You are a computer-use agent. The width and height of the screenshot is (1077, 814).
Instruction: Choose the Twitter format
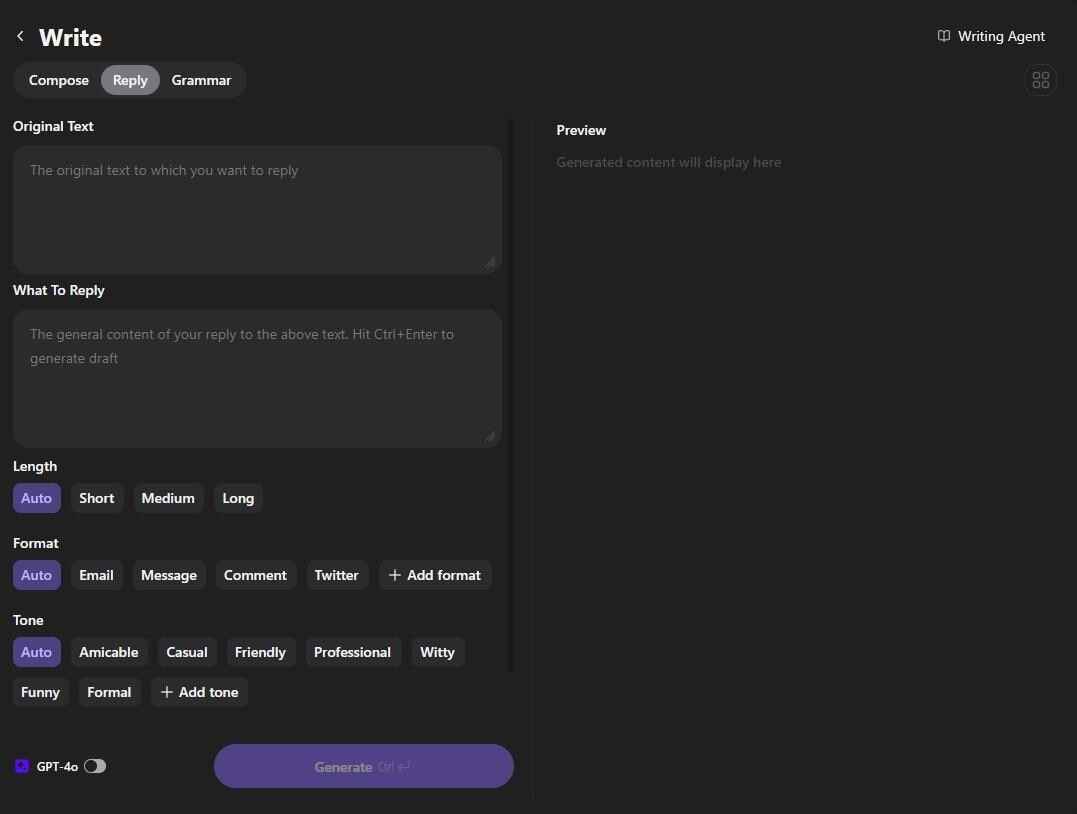[x=336, y=574]
